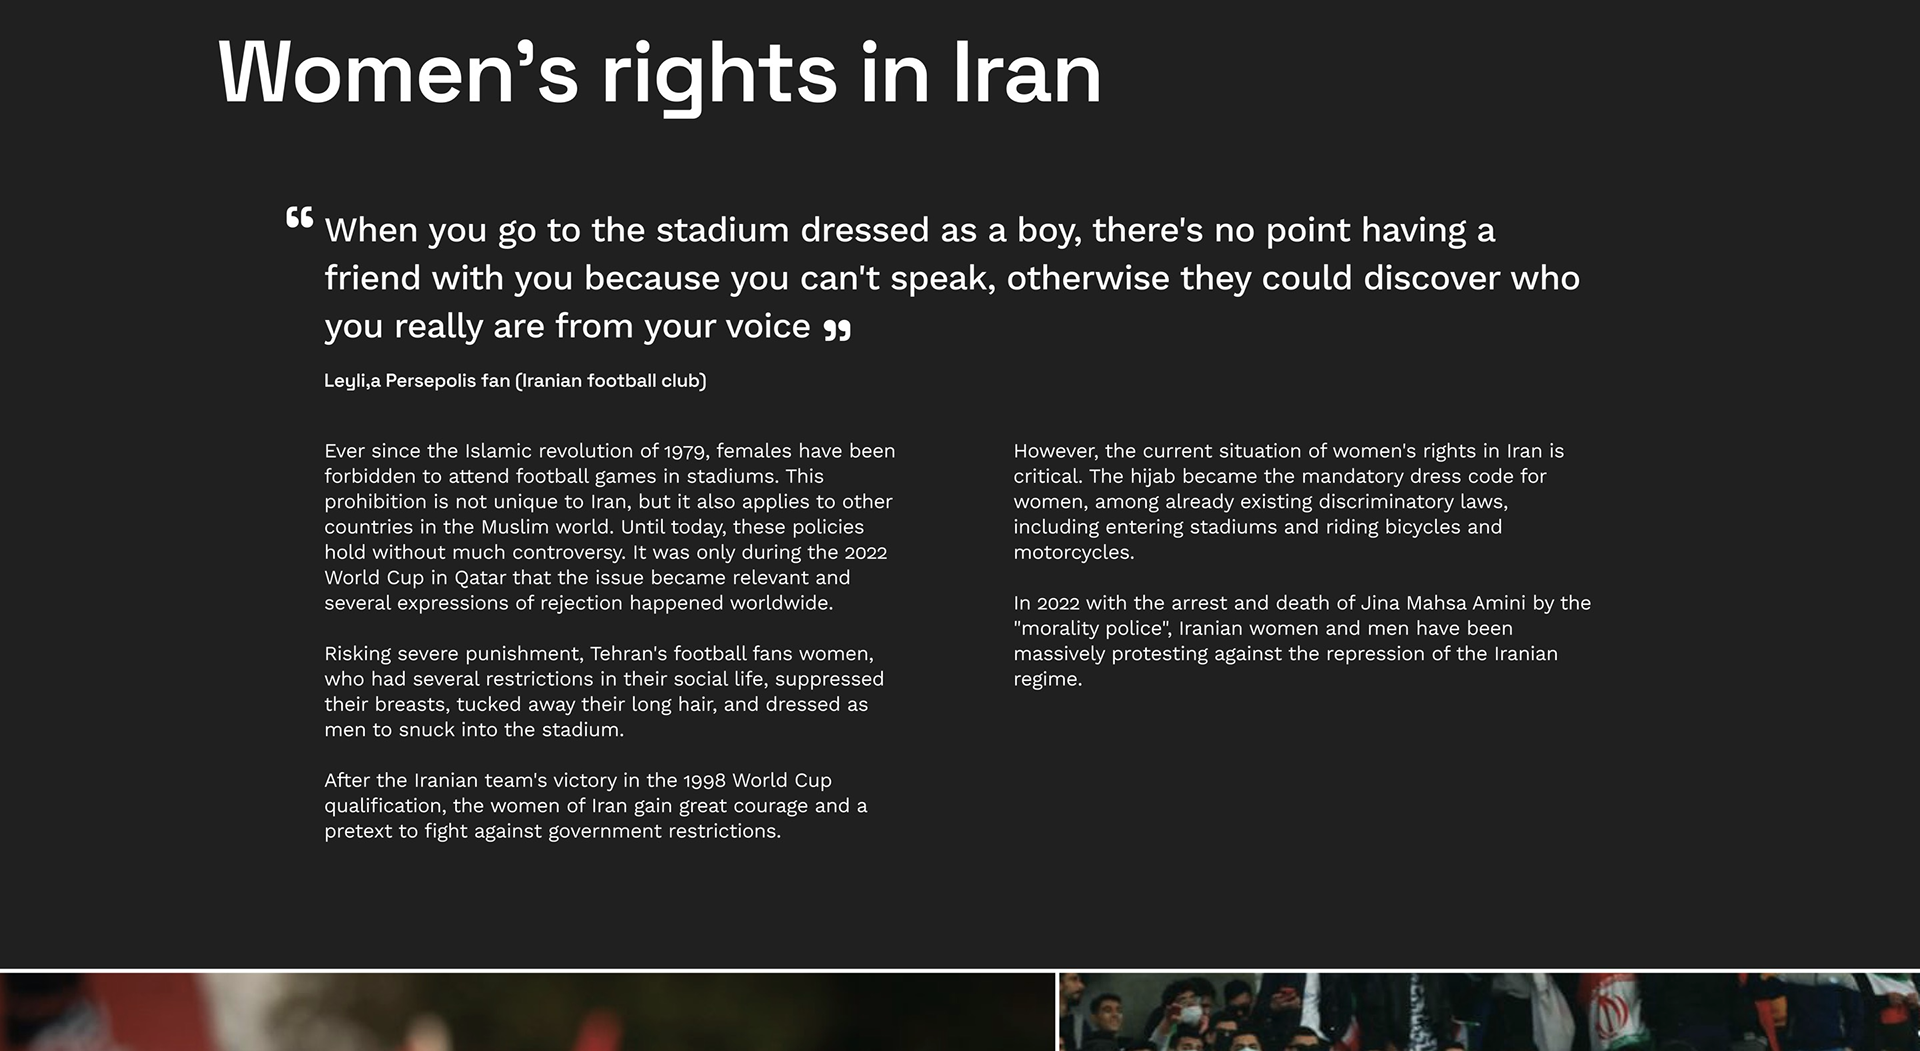
Task: Click the second quote line mentioning "otherwise they could discover"
Action: pos(952,278)
